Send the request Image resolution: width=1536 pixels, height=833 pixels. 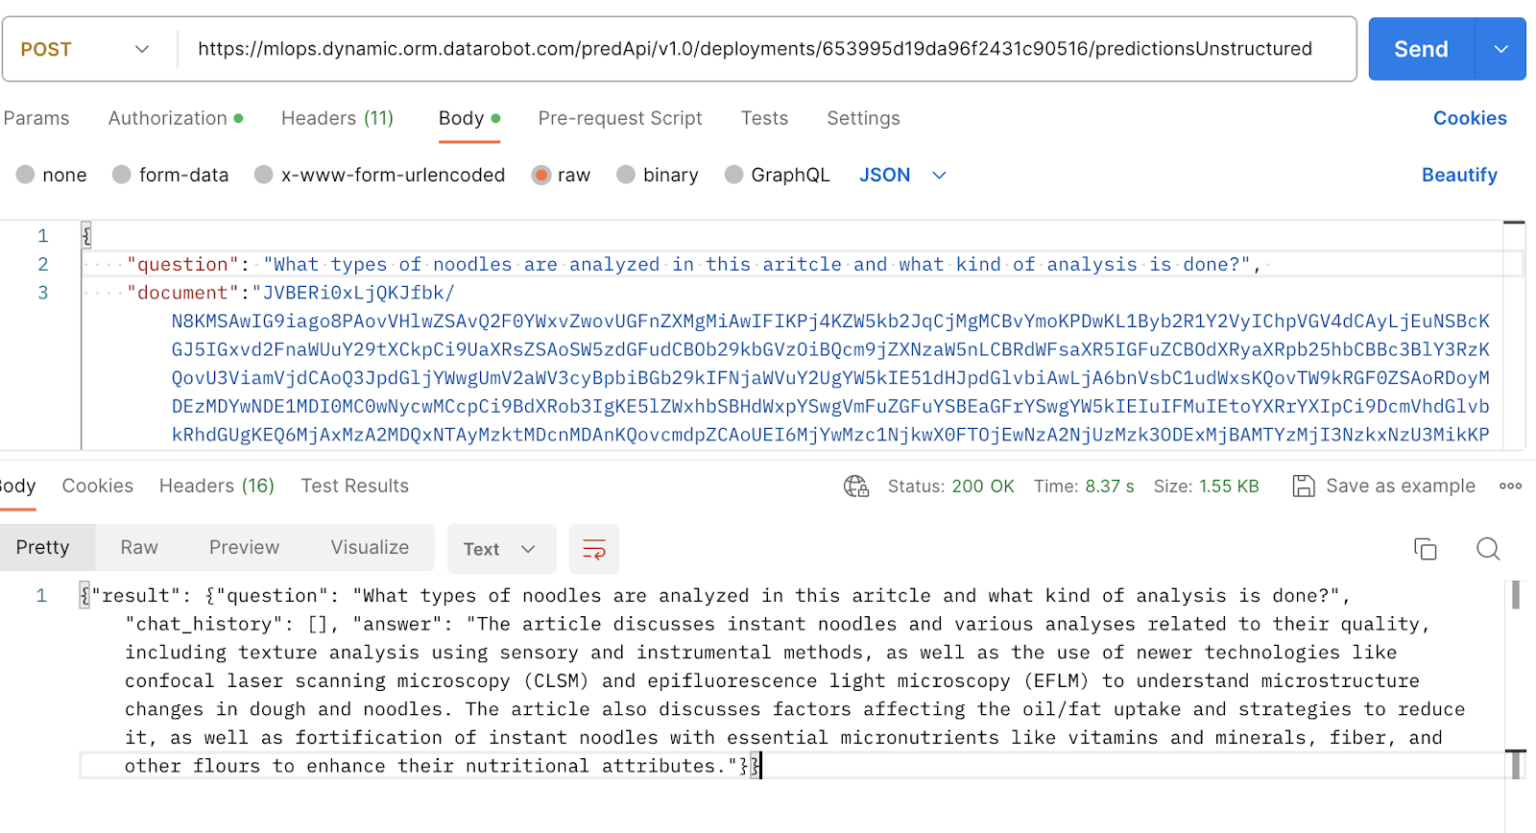click(x=1420, y=48)
